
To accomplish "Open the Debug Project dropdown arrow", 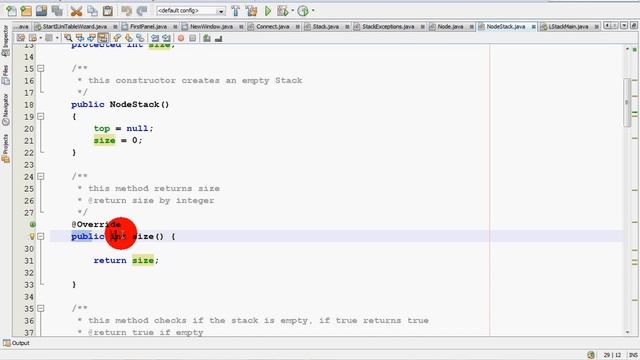I will [x=293, y=11].
